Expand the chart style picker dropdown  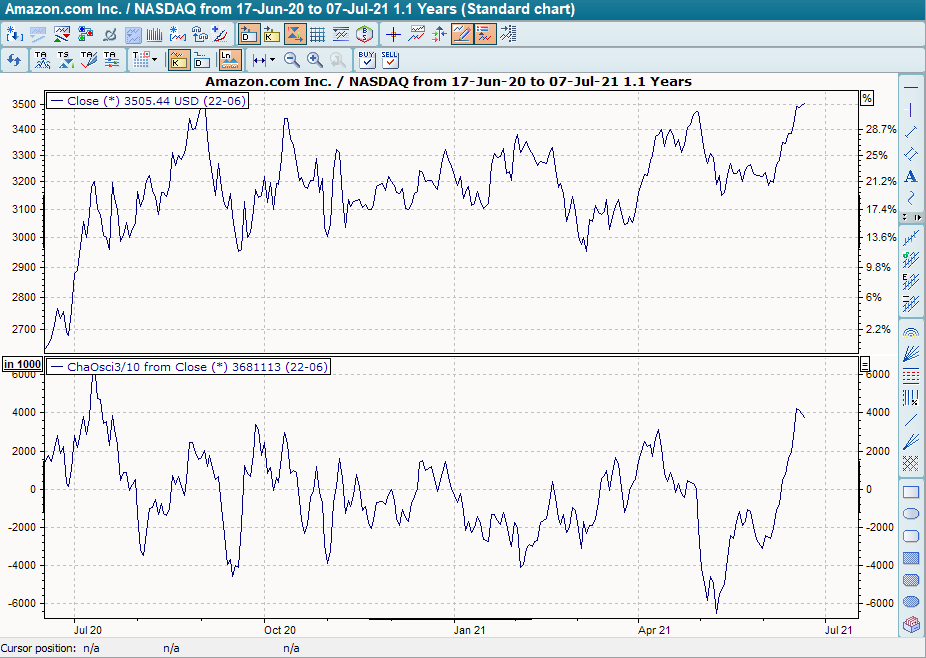(x=153, y=59)
